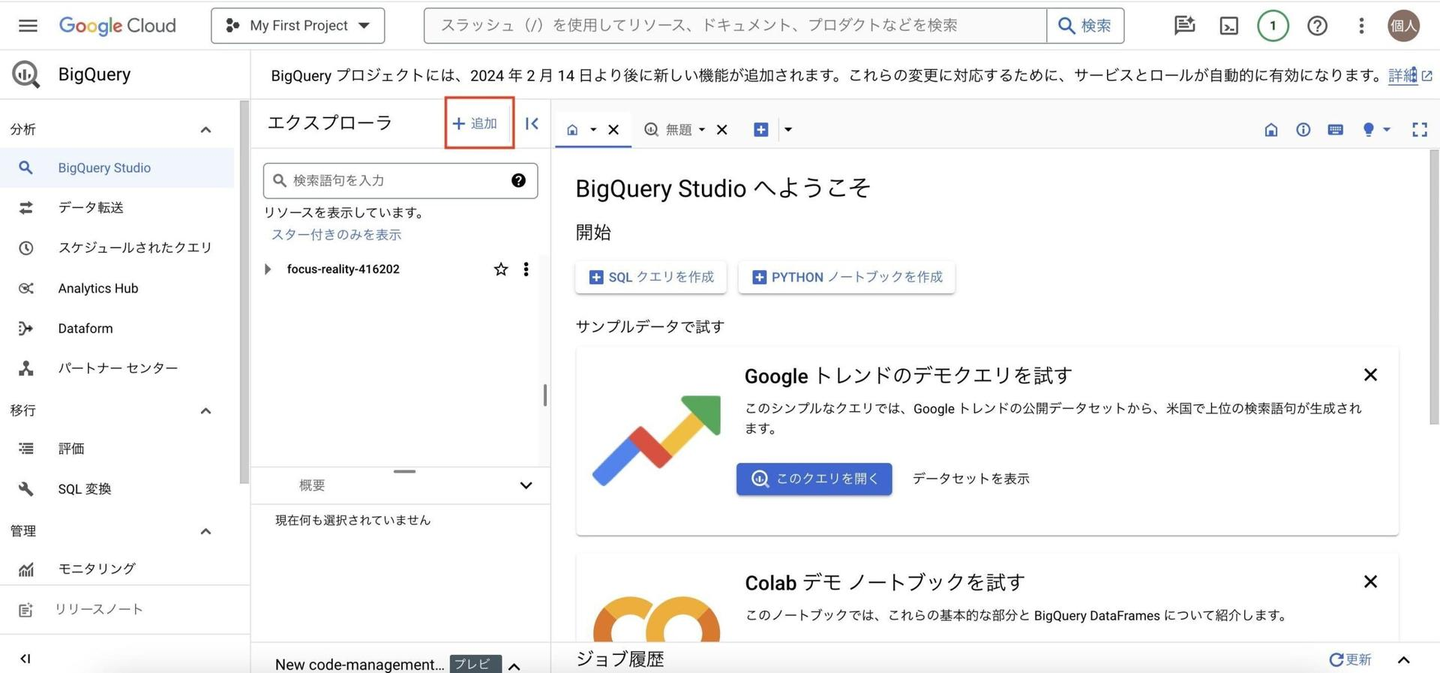Image resolution: width=1440 pixels, height=673 pixels.
Task: Switch to the 無題 query tab
Action: (669, 129)
